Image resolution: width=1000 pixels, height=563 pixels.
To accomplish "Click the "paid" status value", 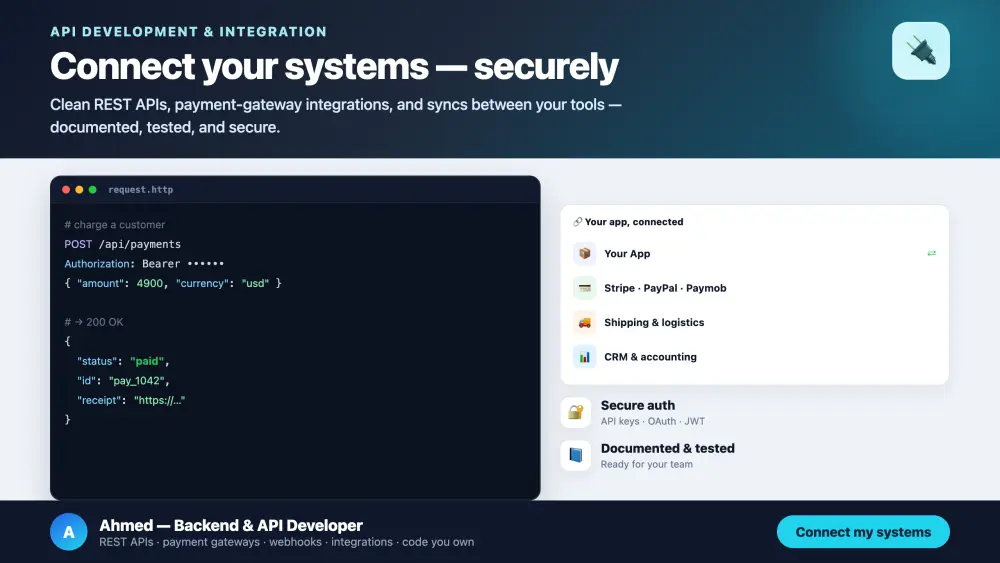I will click(x=147, y=361).
